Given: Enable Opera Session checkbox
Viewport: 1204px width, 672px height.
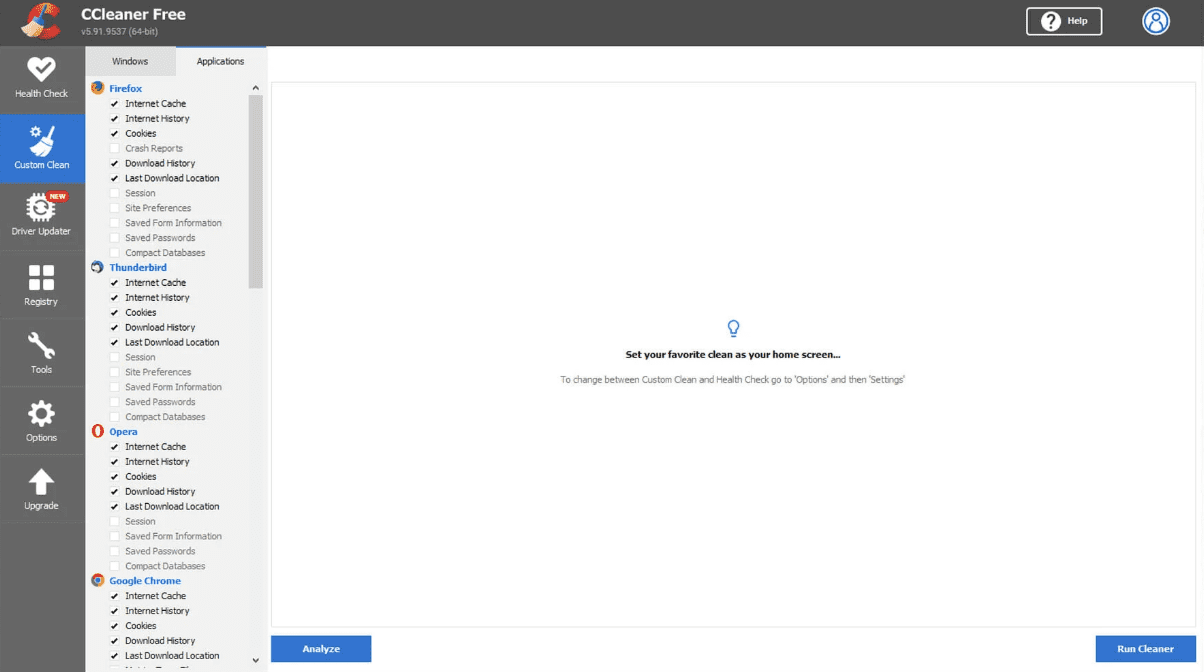Looking at the screenshot, I should (x=115, y=521).
